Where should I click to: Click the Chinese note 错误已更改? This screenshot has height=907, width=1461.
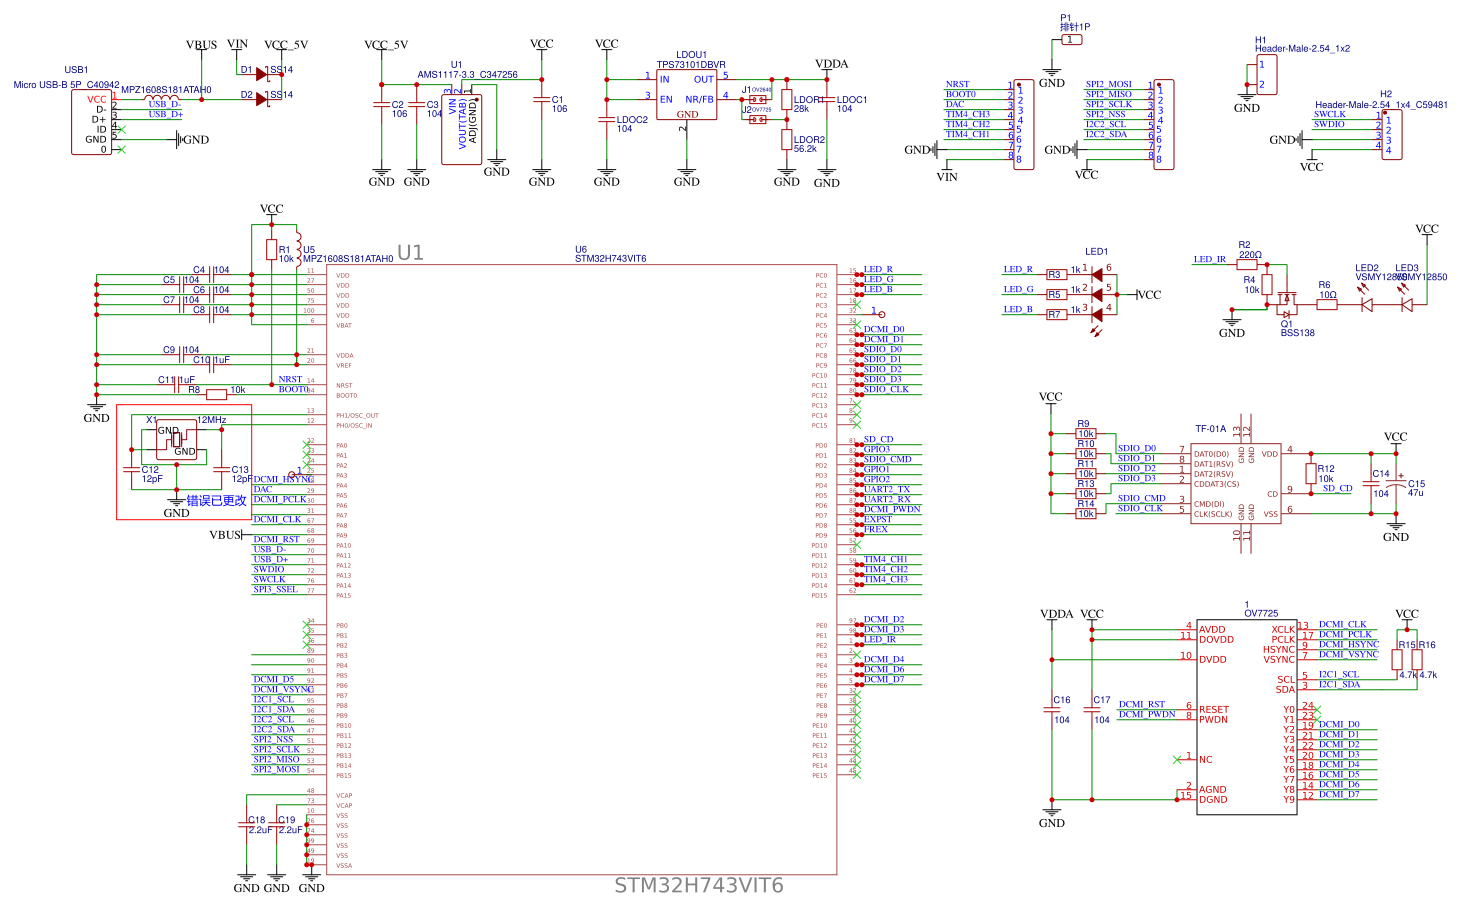216,500
